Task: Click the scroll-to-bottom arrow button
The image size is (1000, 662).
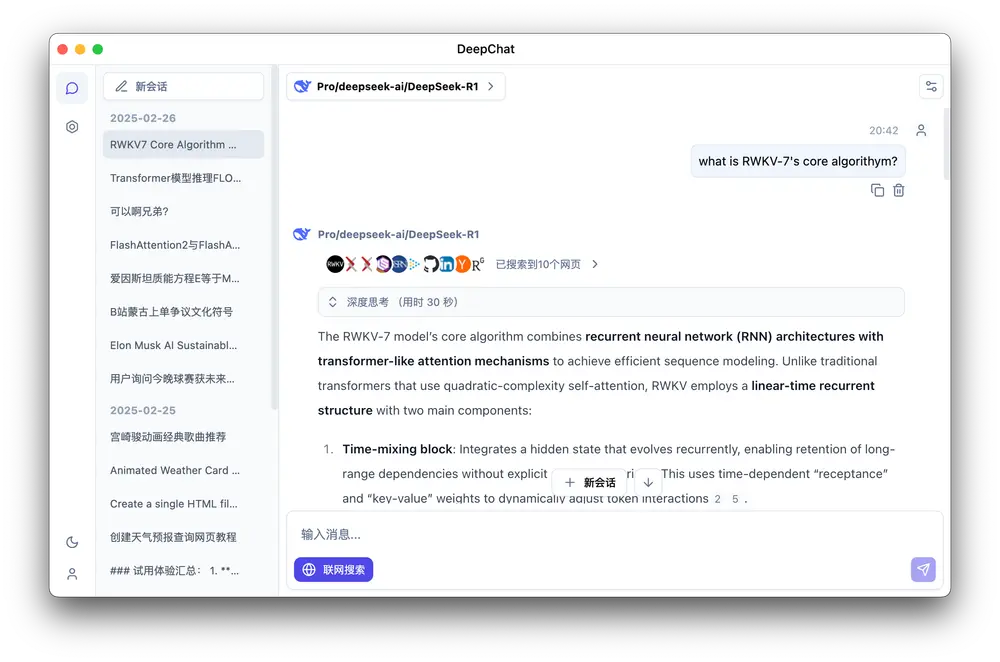Action: (648, 482)
